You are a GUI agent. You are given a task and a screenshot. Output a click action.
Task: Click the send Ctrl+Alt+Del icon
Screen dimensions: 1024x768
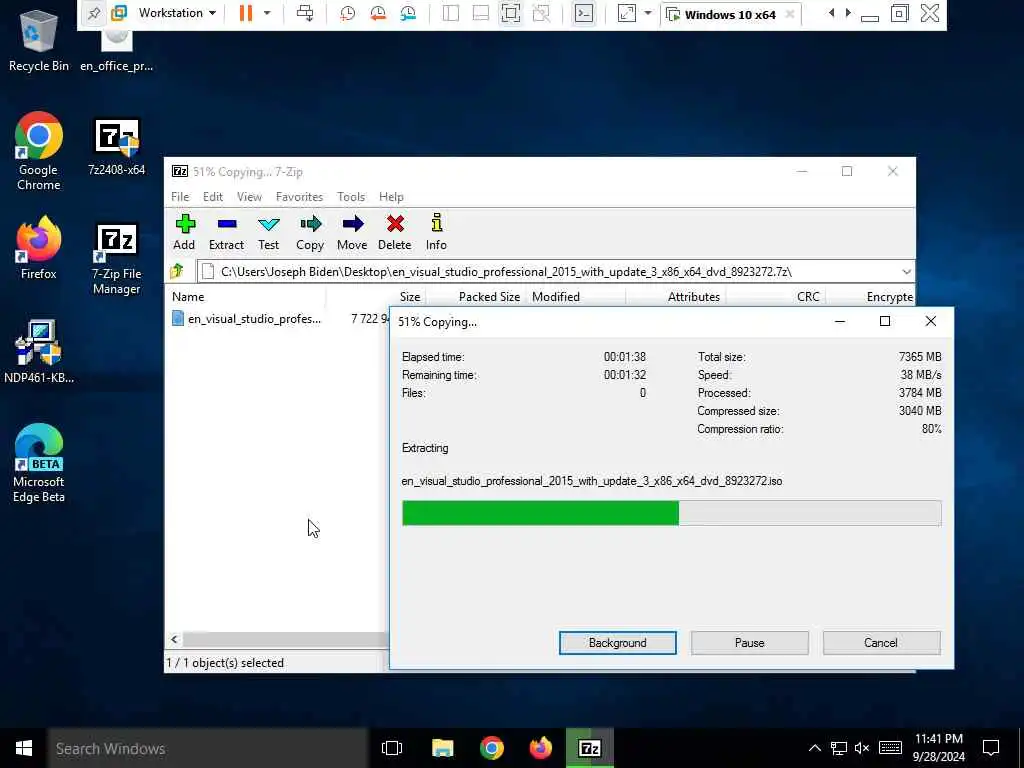click(304, 13)
